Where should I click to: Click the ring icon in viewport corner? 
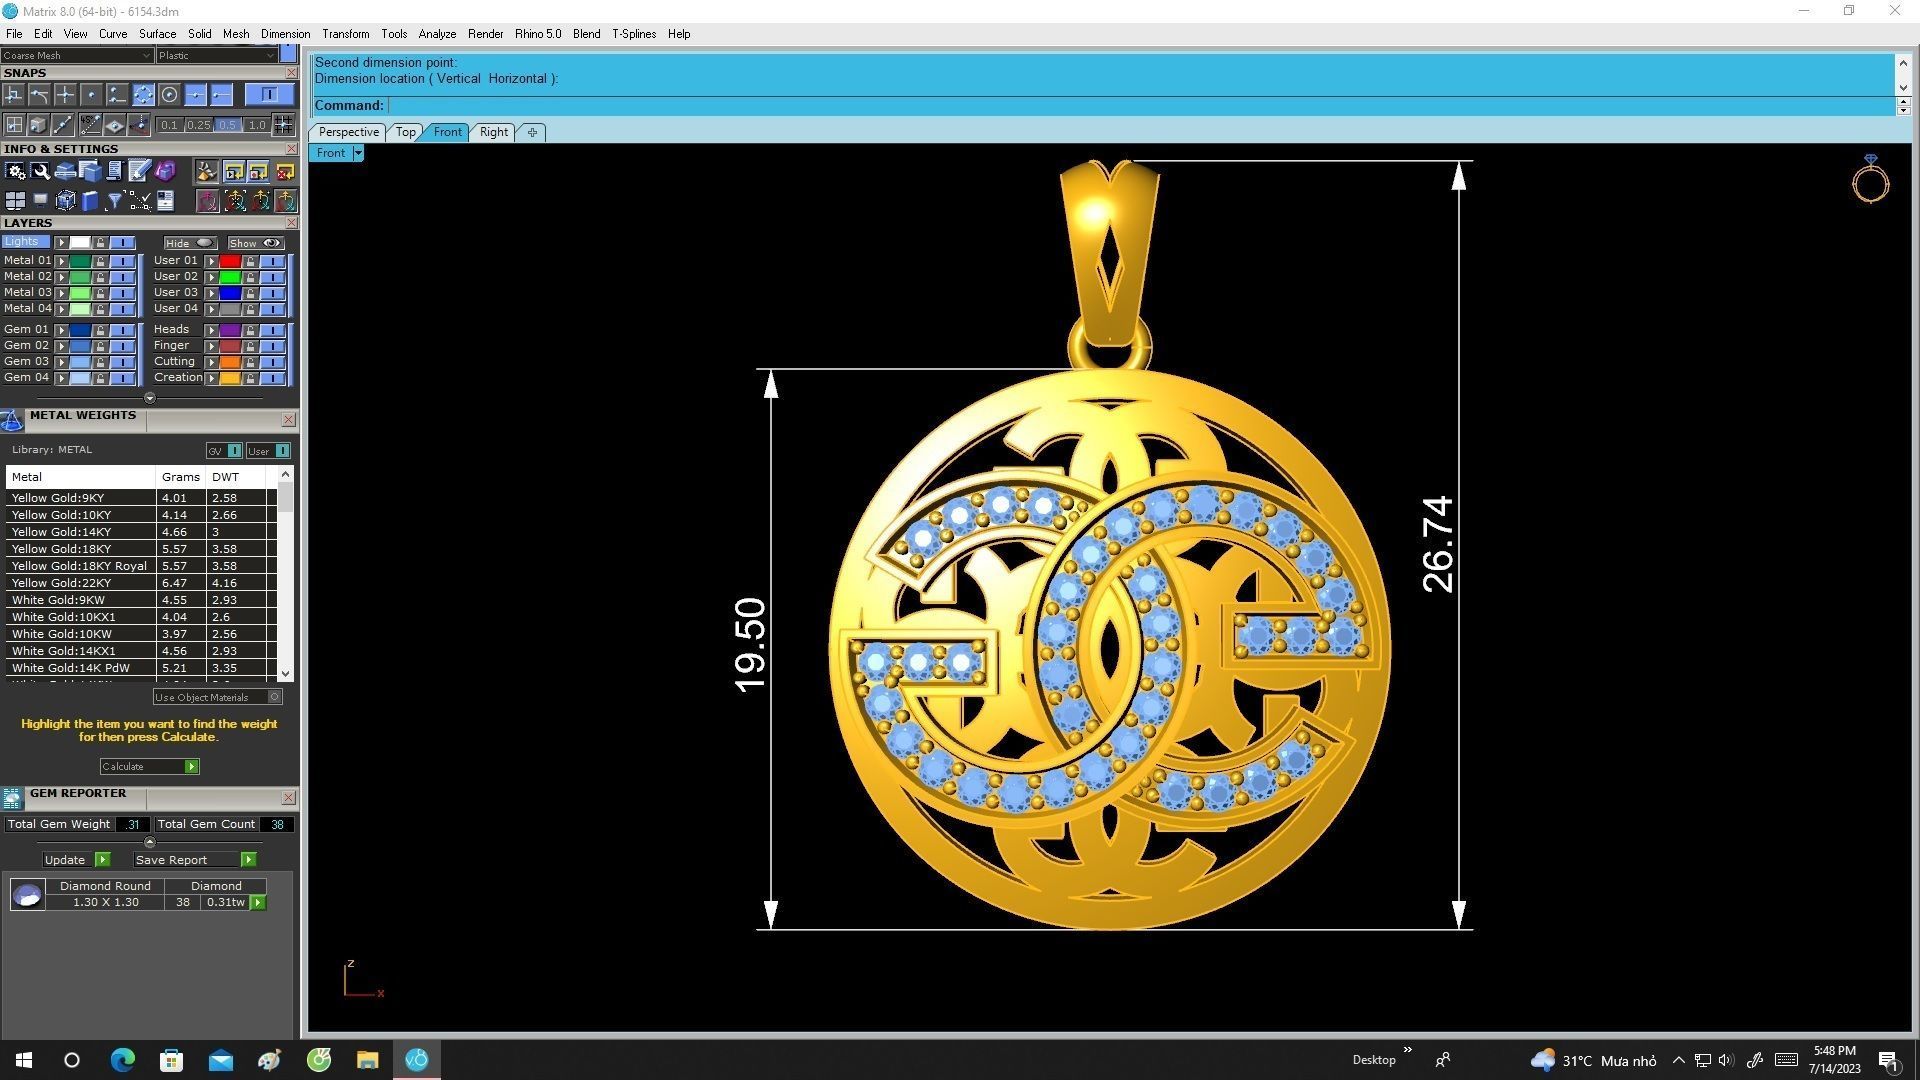tap(1870, 179)
